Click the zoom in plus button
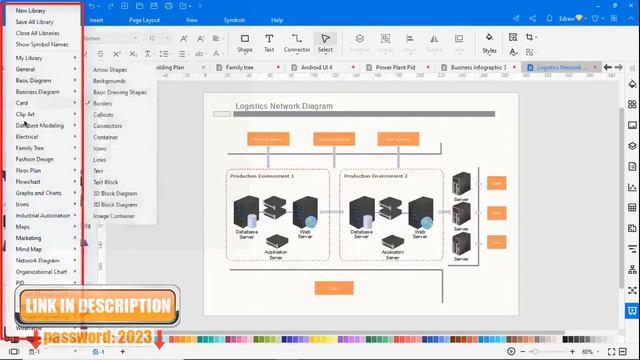640x360 pixels. pos(572,351)
